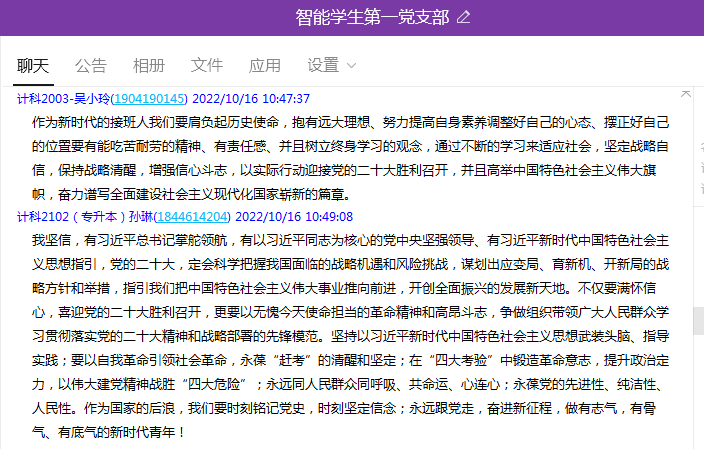704x449 pixels.
Task: Open the 聊天 tab
Action: pos(33,66)
